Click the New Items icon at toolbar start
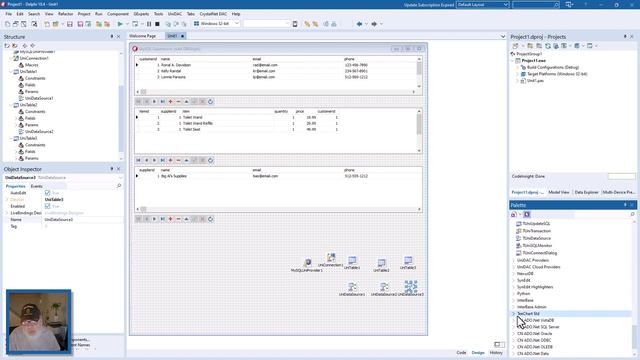The image size is (640, 360). 7,24
